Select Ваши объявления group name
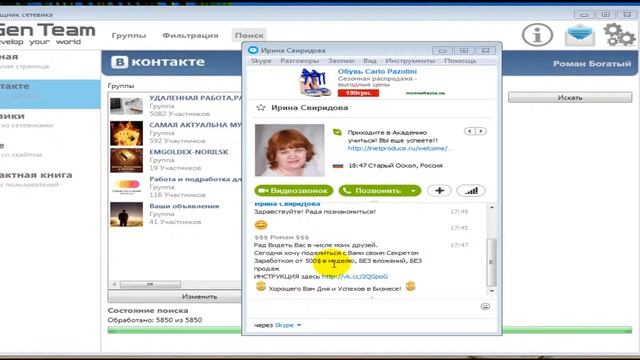The width and height of the screenshot is (640, 360). tap(184, 206)
